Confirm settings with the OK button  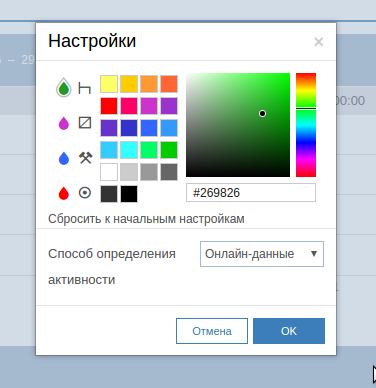tap(289, 331)
